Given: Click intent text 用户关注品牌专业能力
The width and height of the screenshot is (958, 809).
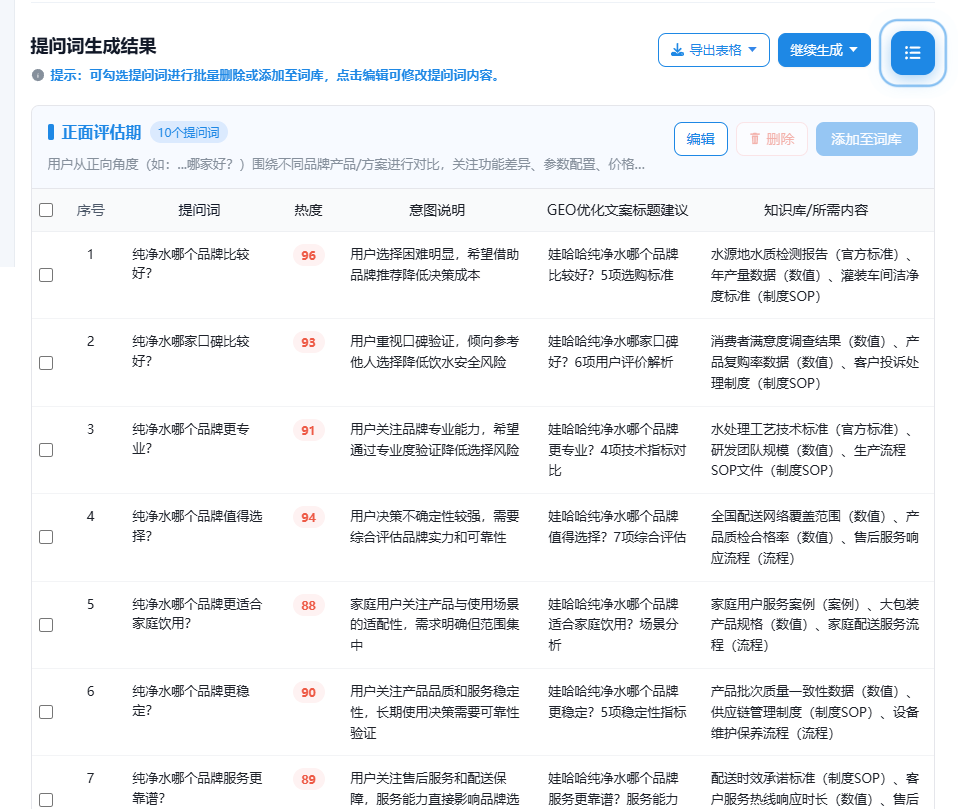Looking at the screenshot, I should 415,429.
